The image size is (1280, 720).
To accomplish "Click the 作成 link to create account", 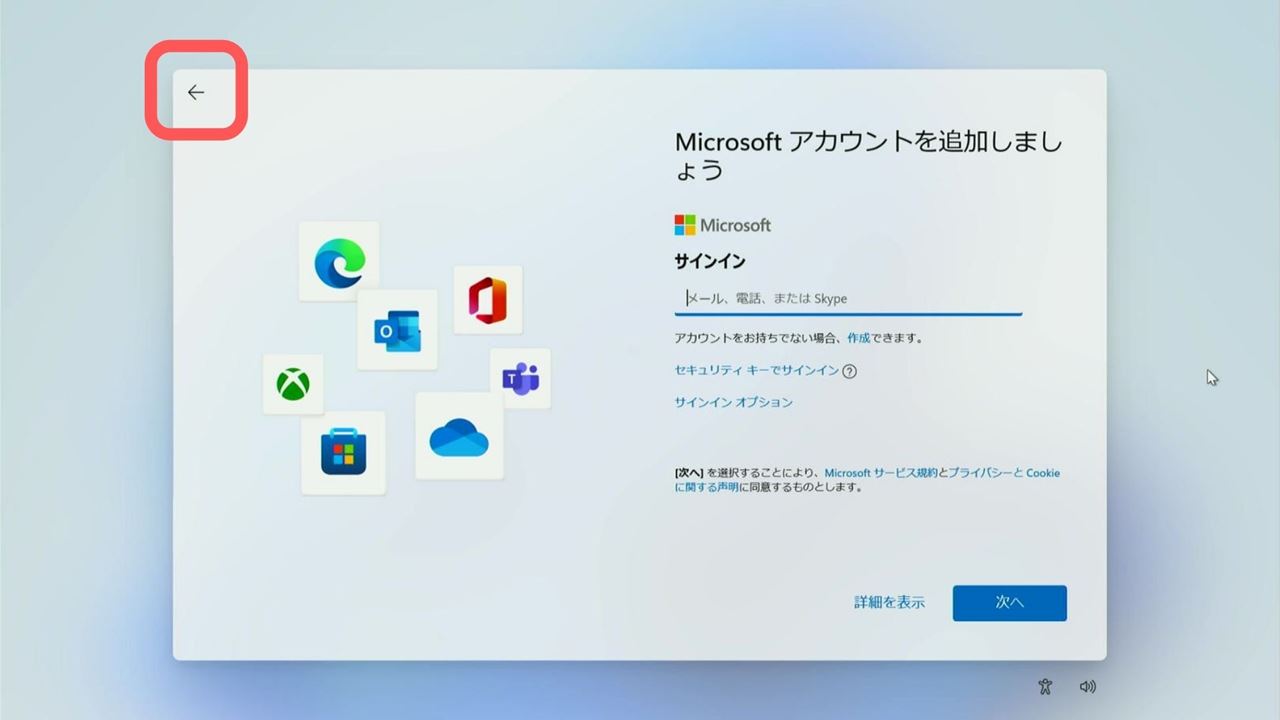I will [x=858, y=338].
